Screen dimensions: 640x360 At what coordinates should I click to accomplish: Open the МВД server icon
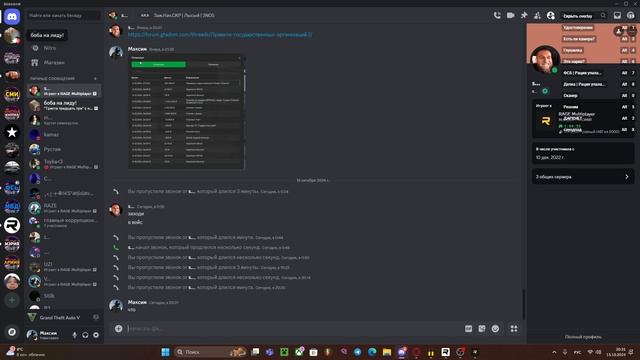[12, 207]
